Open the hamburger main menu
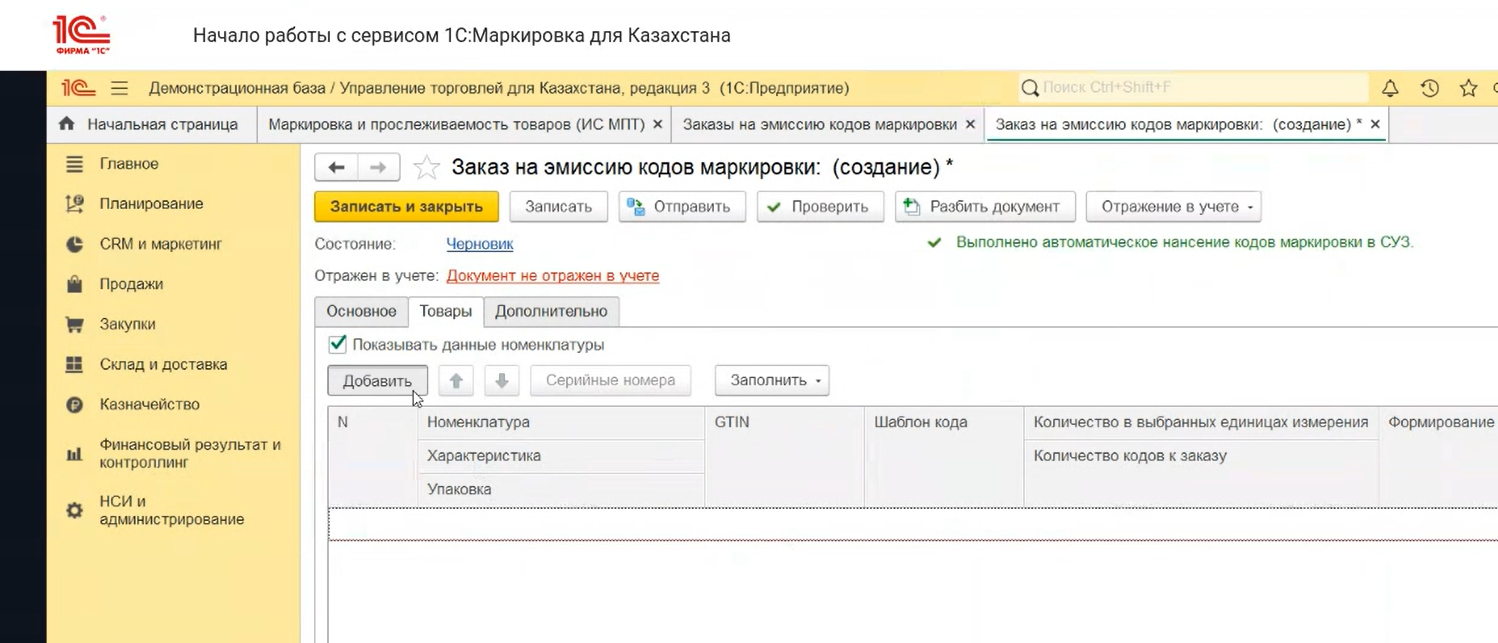The height and width of the screenshot is (643, 1498). (x=120, y=88)
